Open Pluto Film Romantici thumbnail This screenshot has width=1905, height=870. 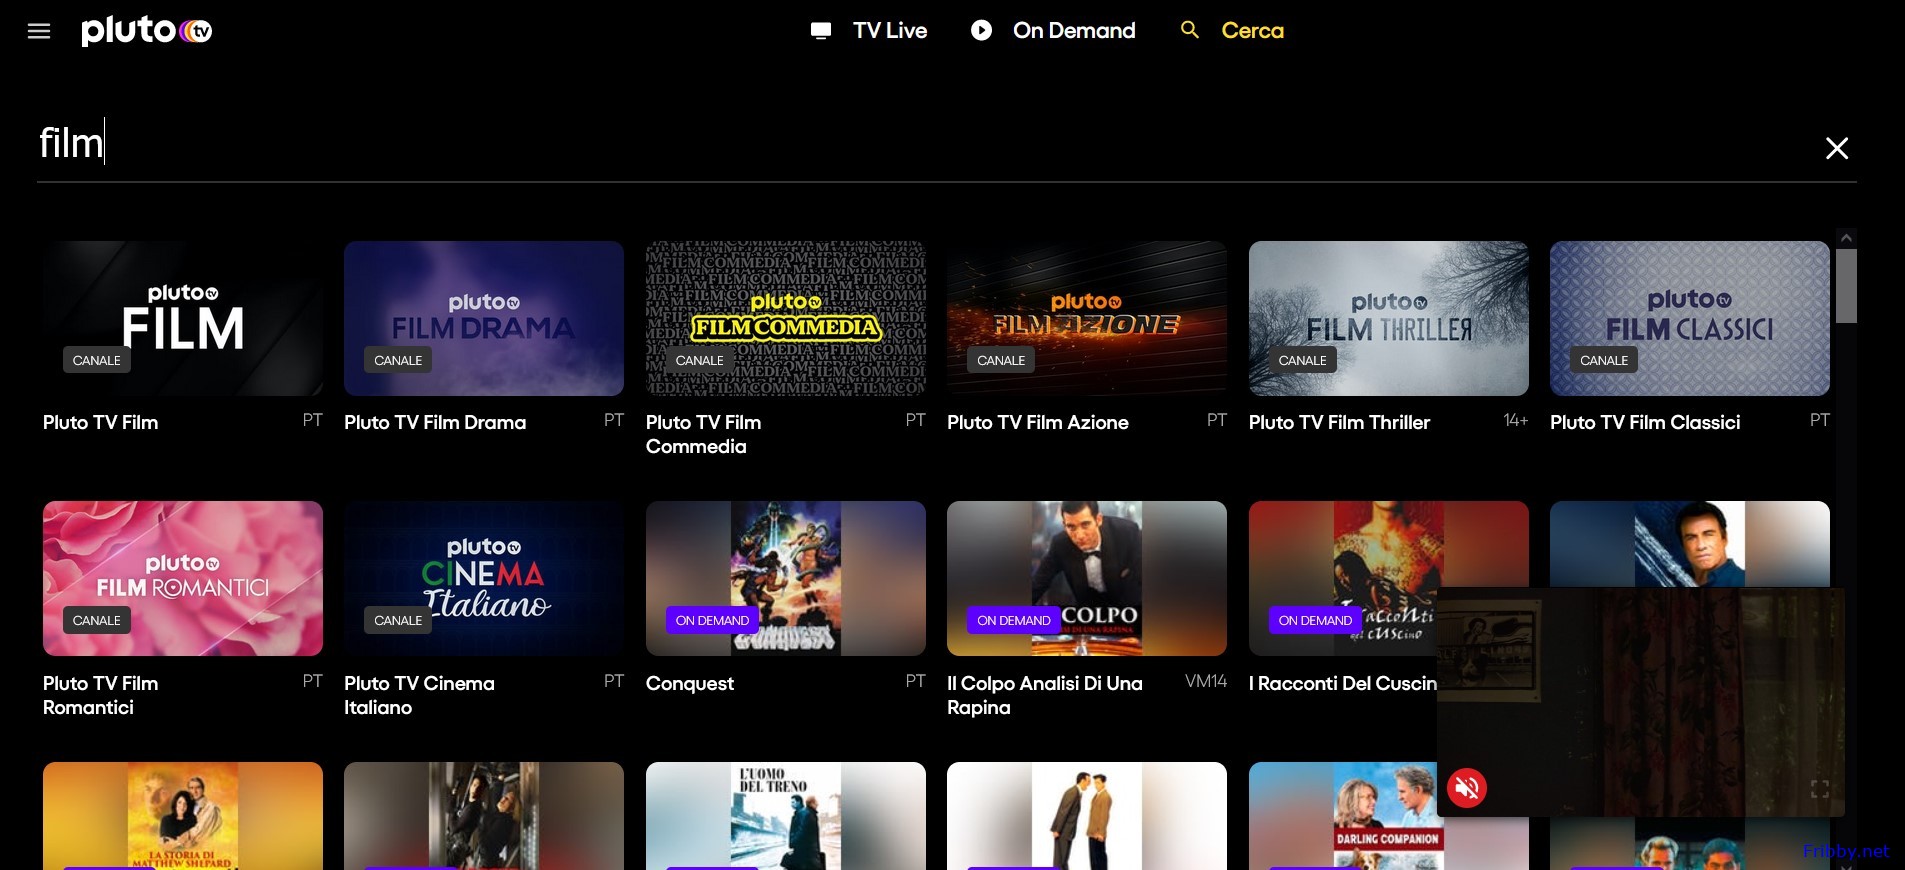click(x=183, y=578)
